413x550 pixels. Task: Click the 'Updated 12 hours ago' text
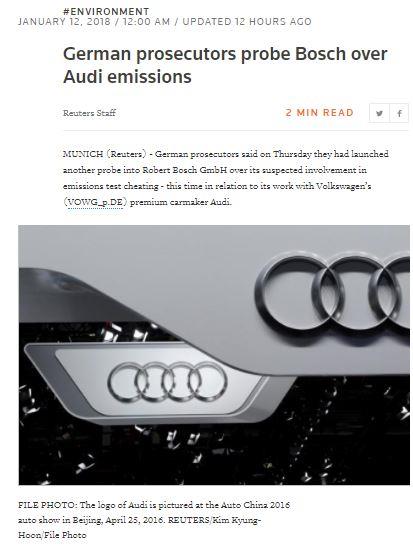click(247, 22)
